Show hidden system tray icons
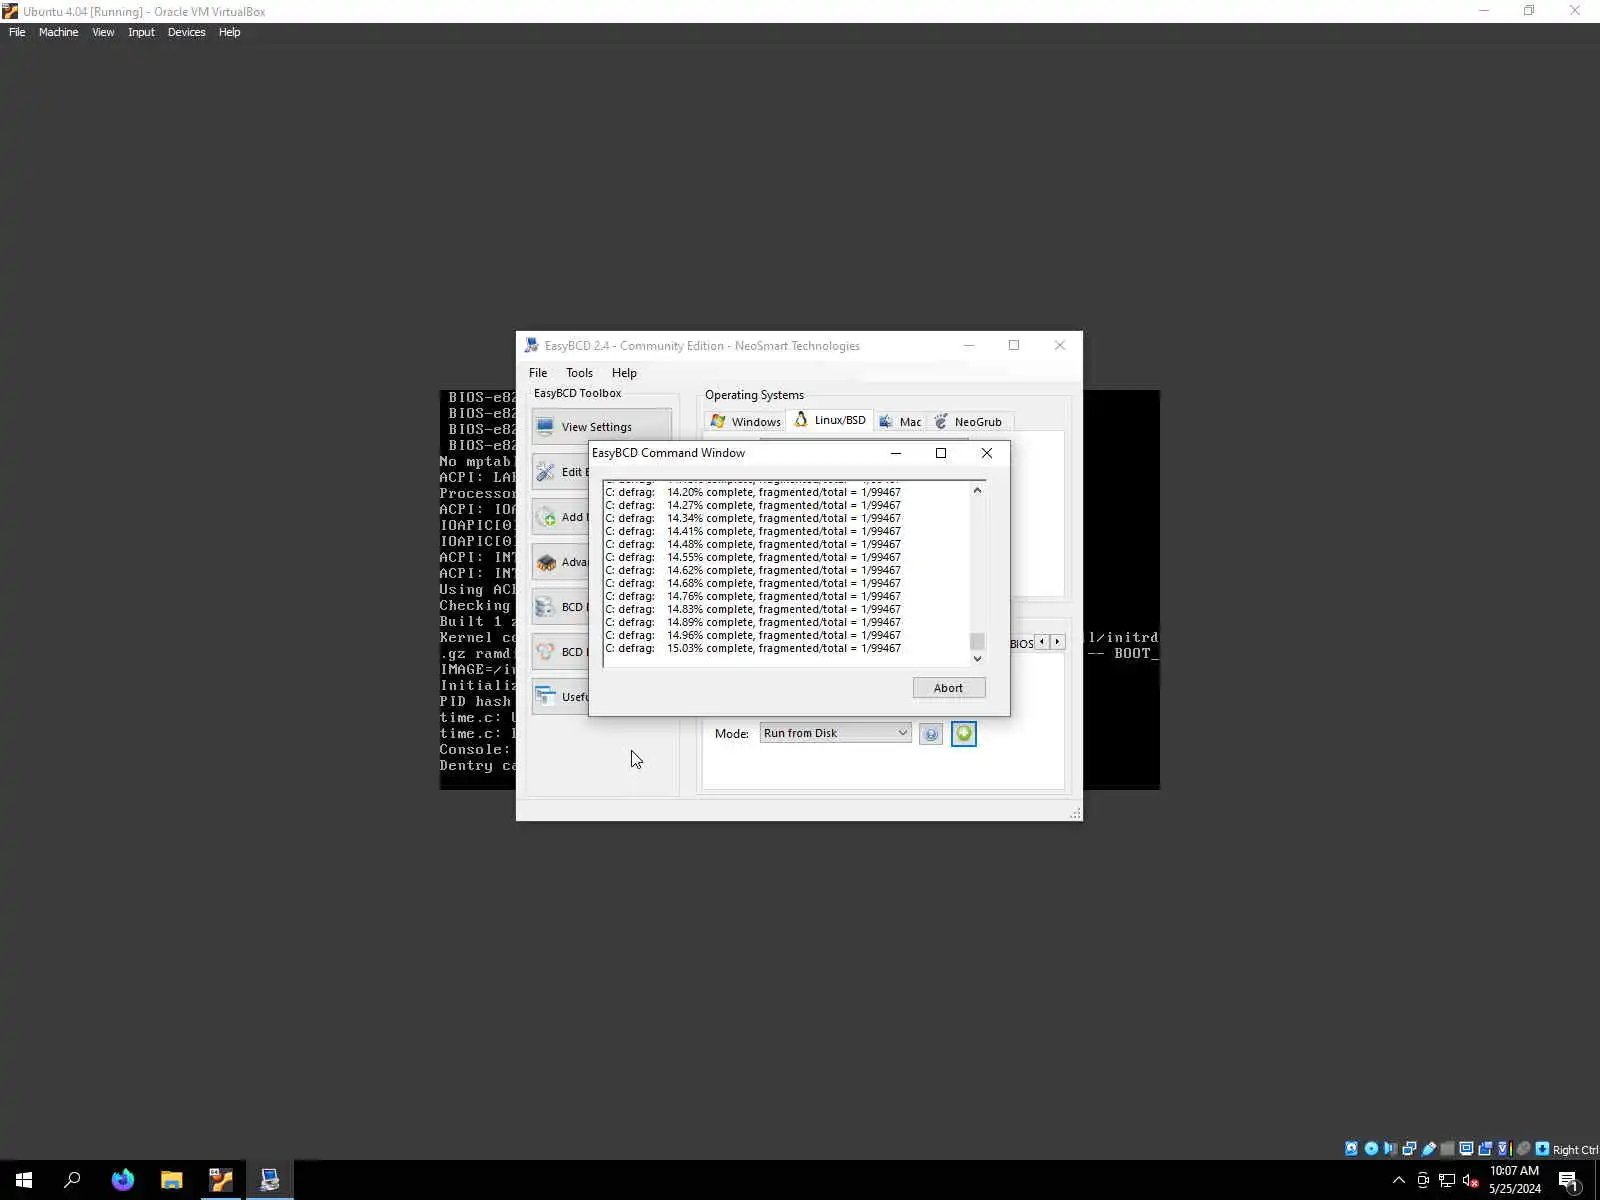Screen dimensions: 1600x1200 [x=1399, y=1180]
